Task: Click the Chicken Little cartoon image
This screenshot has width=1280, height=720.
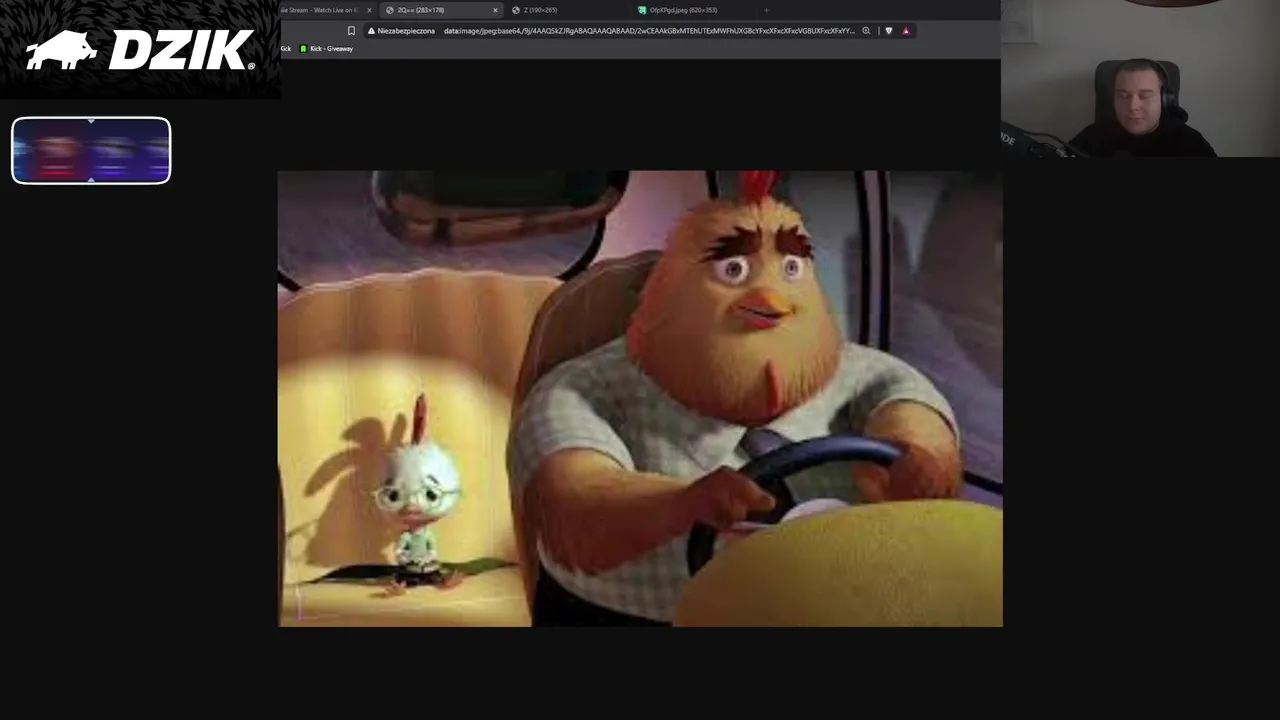Action: (640, 399)
